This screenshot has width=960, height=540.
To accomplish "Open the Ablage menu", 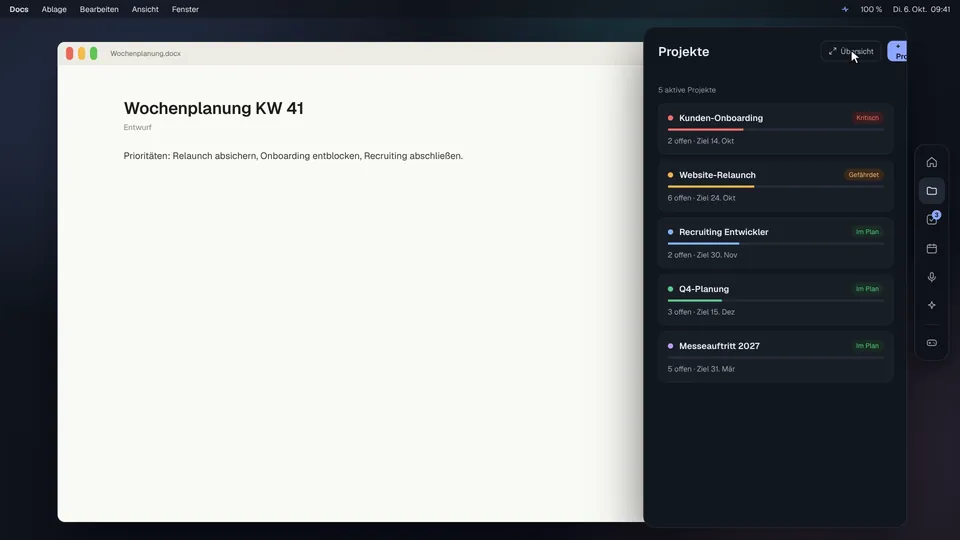I will pyautogui.click(x=54, y=9).
